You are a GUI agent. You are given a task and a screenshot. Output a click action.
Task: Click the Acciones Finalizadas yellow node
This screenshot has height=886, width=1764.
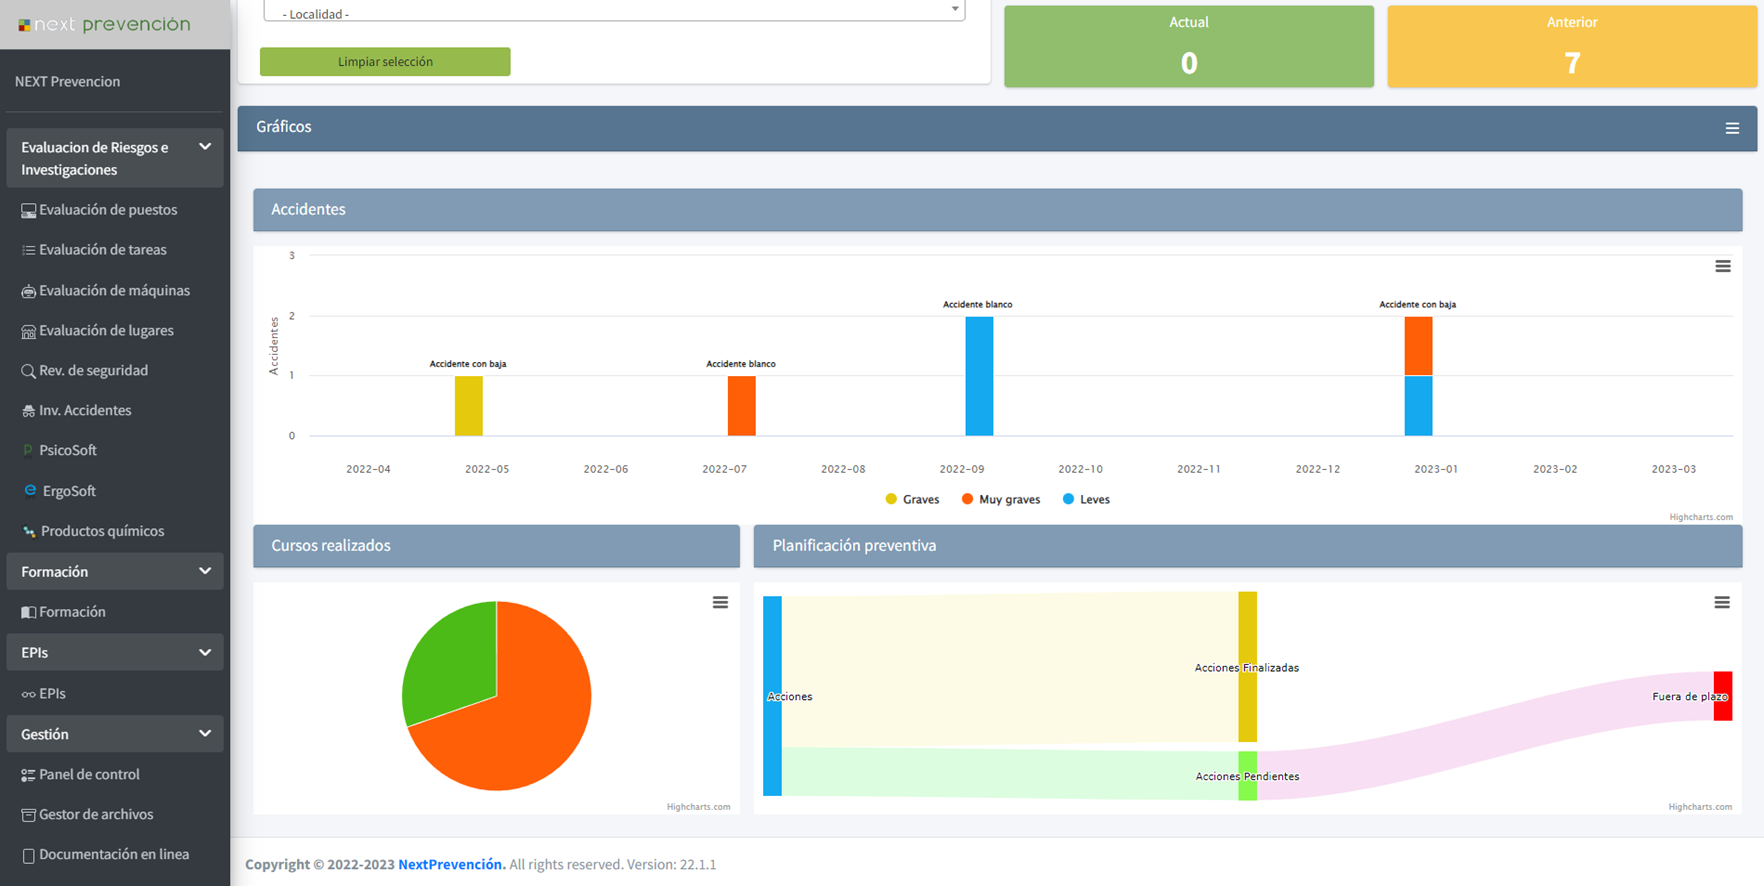[1247, 667]
